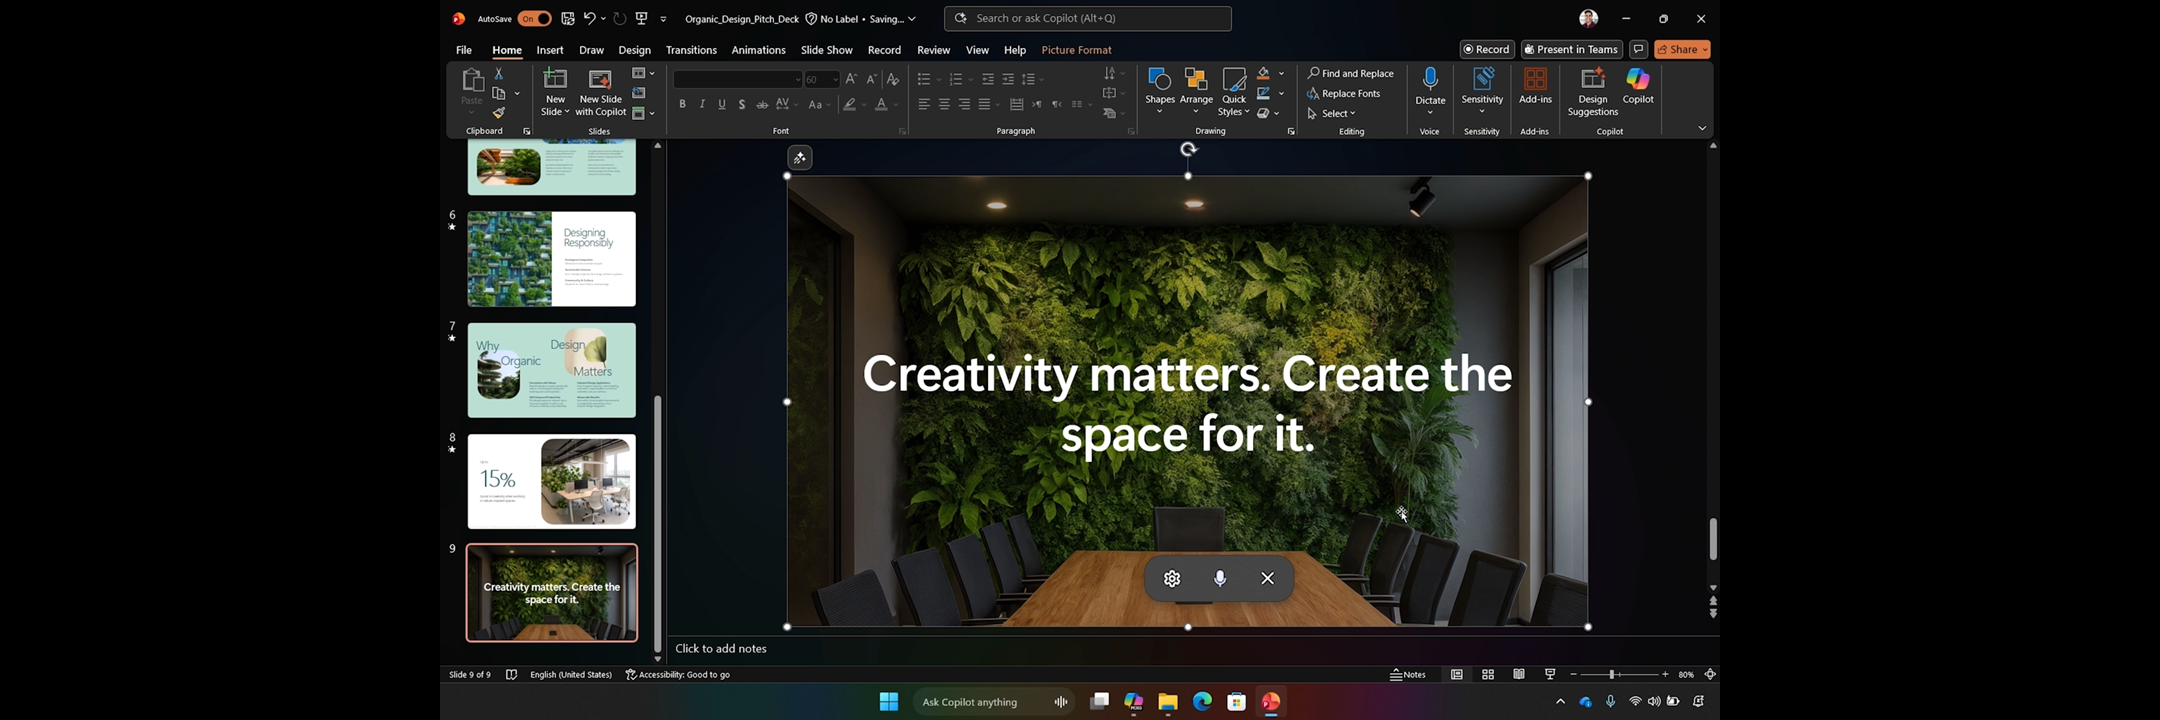2160x720 pixels.
Task: Apply the text highlight color
Action: pyautogui.click(x=849, y=104)
